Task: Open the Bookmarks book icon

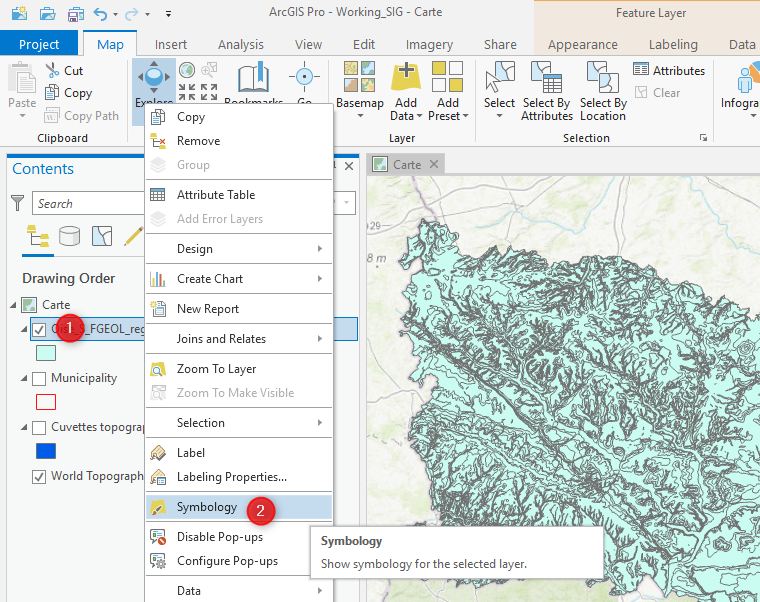Action: pyautogui.click(x=253, y=78)
